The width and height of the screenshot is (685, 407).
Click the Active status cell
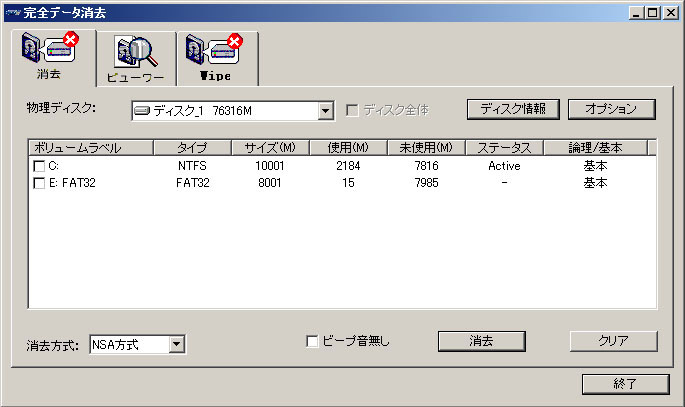(504, 166)
